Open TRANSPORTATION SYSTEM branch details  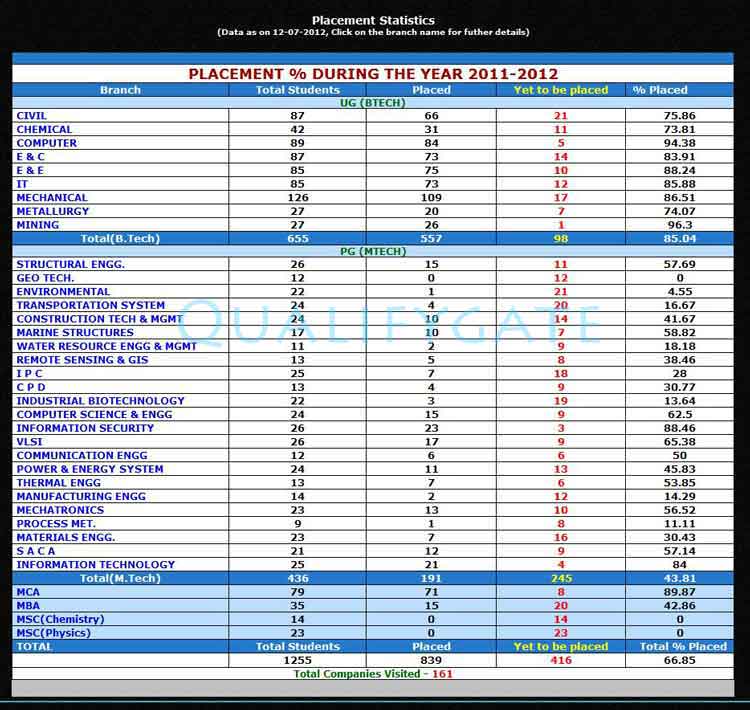pyautogui.click(x=90, y=305)
